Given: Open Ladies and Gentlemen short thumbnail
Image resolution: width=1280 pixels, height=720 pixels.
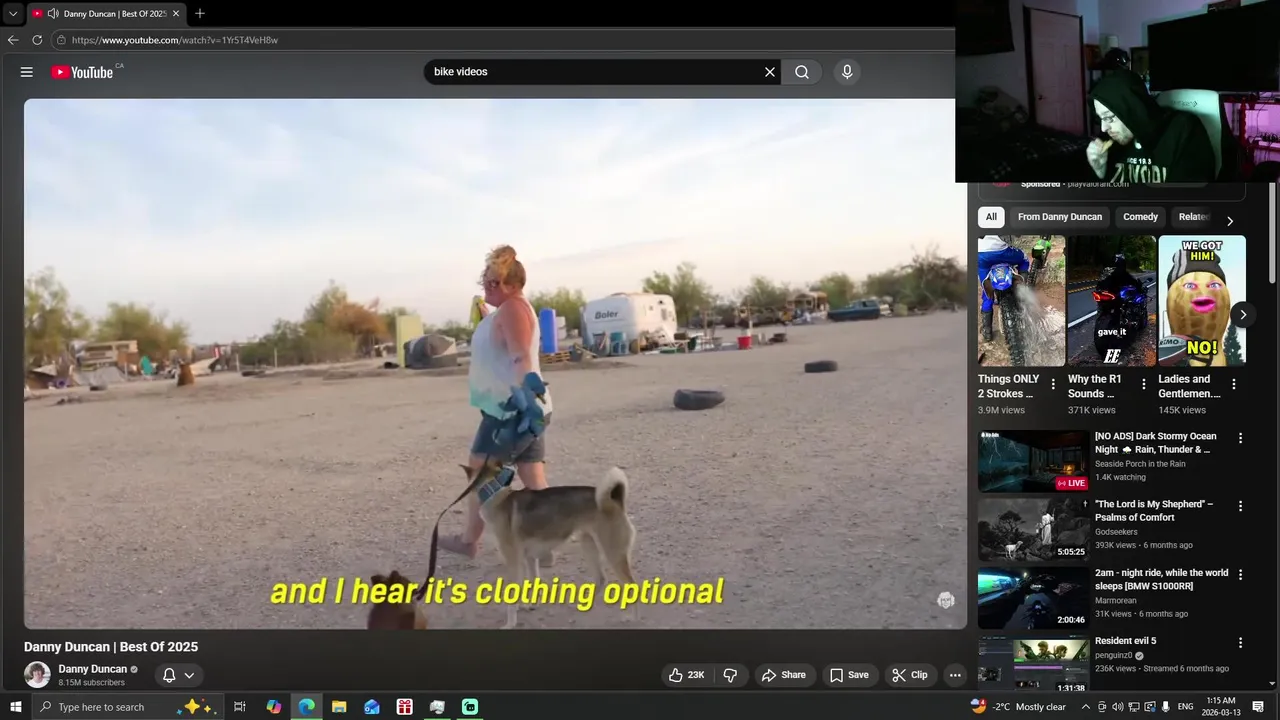Looking at the screenshot, I should (x=1202, y=301).
